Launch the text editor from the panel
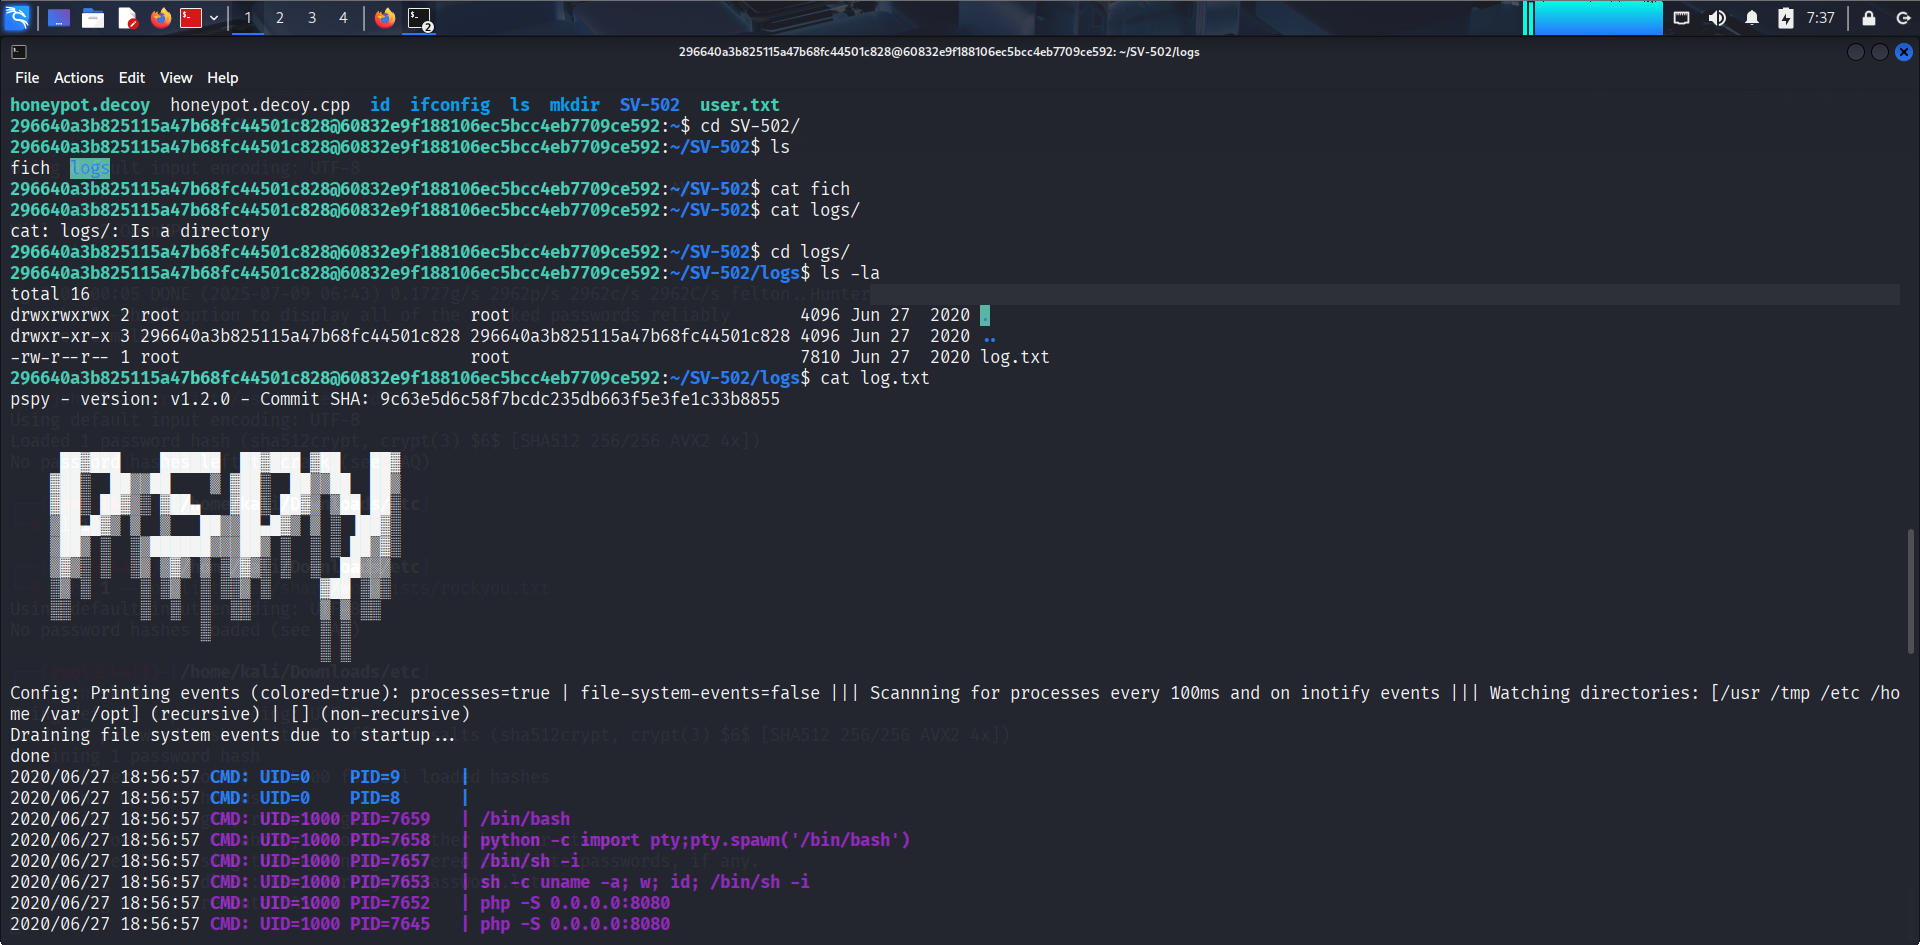The image size is (1920, 945). click(x=127, y=18)
